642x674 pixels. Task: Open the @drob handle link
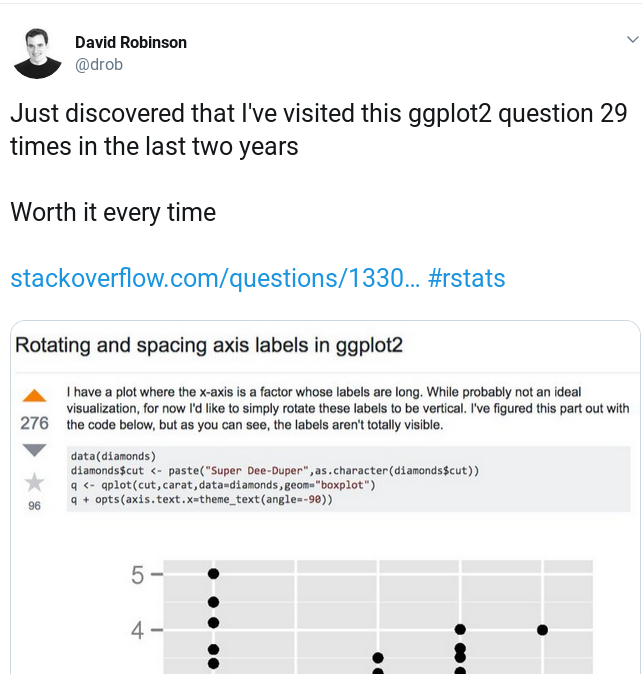tap(99, 64)
